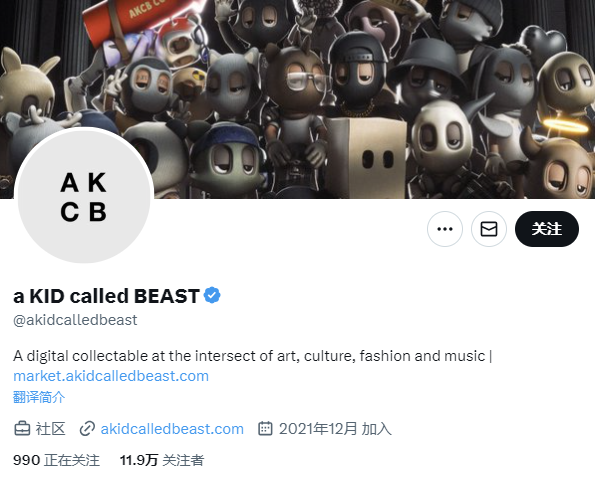This screenshot has height=478, width=595.
Task: Open the three-dot more options menu
Action: [x=445, y=229]
